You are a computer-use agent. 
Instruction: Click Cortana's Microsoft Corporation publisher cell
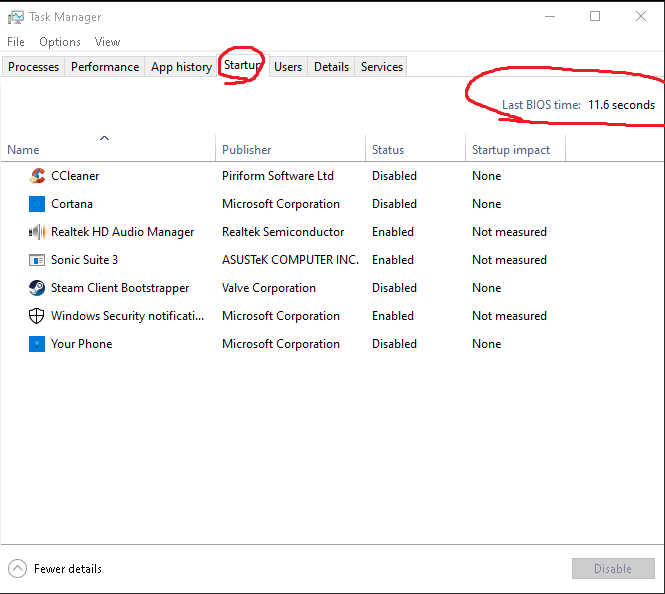[281, 204]
